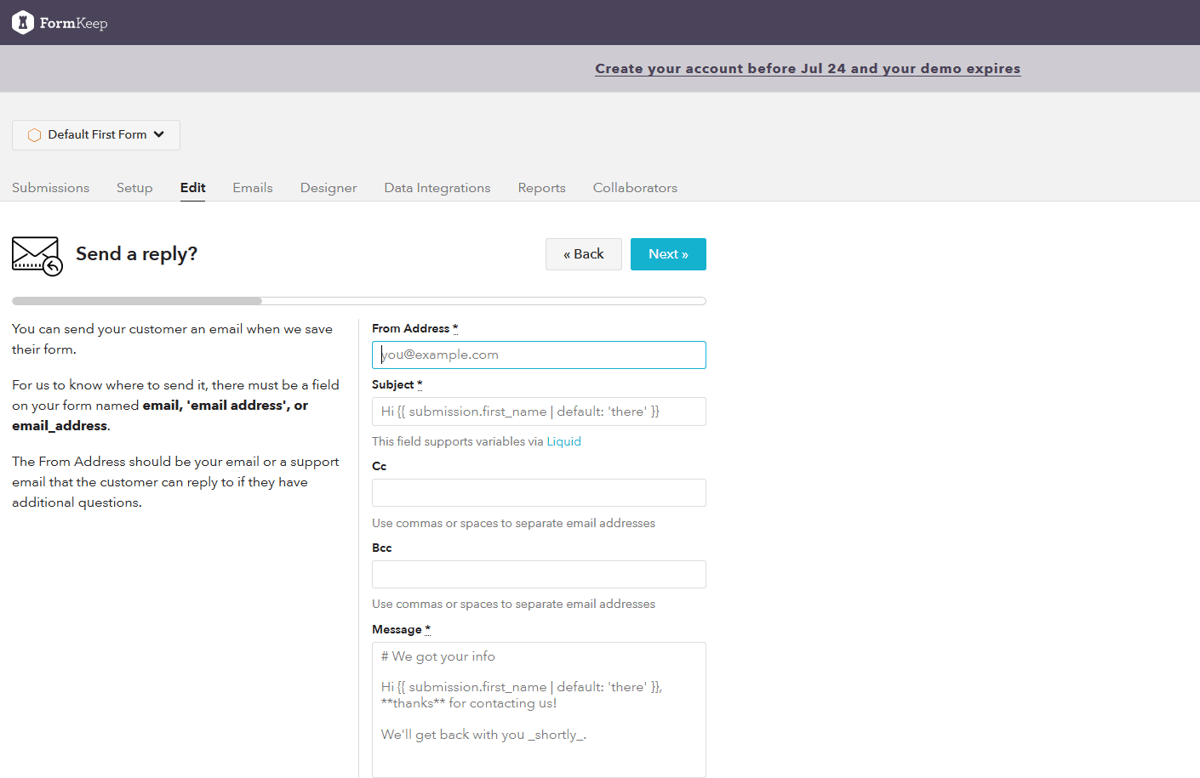Click the Back button
Image resolution: width=1200 pixels, height=778 pixels.
click(x=583, y=254)
